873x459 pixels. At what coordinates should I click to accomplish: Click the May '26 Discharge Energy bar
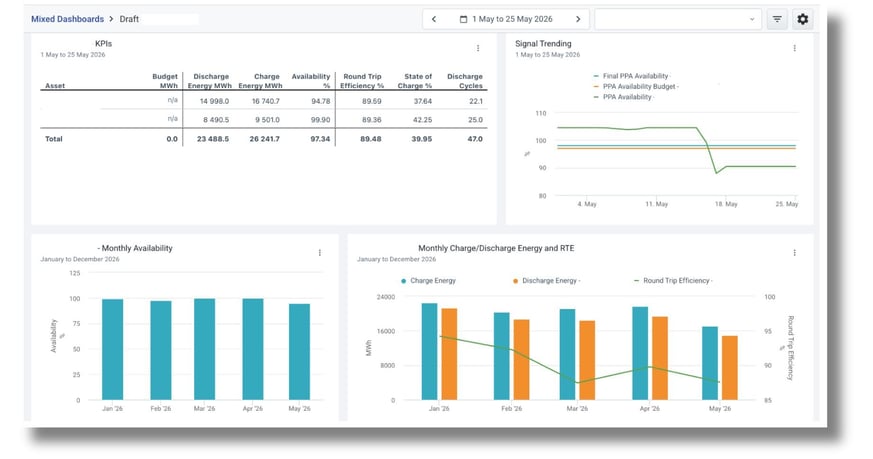pyautogui.click(x=730, y=368)
